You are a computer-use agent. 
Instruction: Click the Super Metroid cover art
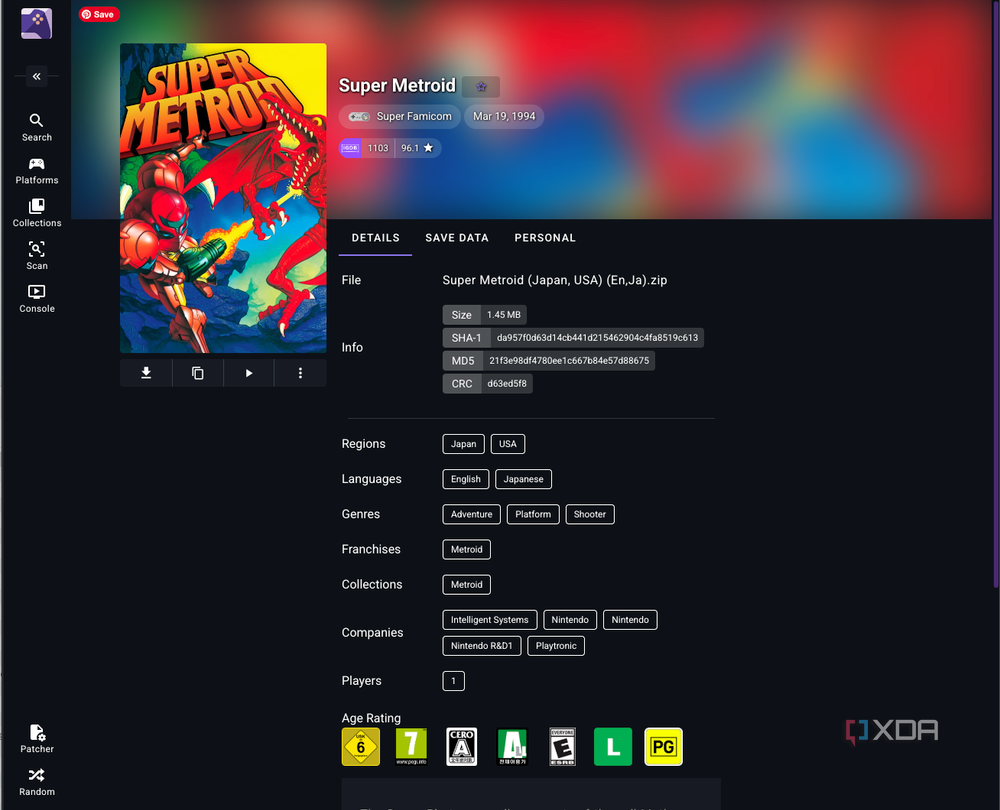[x=223, y=198]
